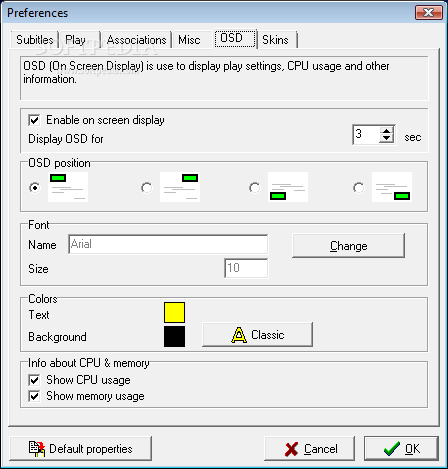Select top-right OSD position radio

click(147, 188)
